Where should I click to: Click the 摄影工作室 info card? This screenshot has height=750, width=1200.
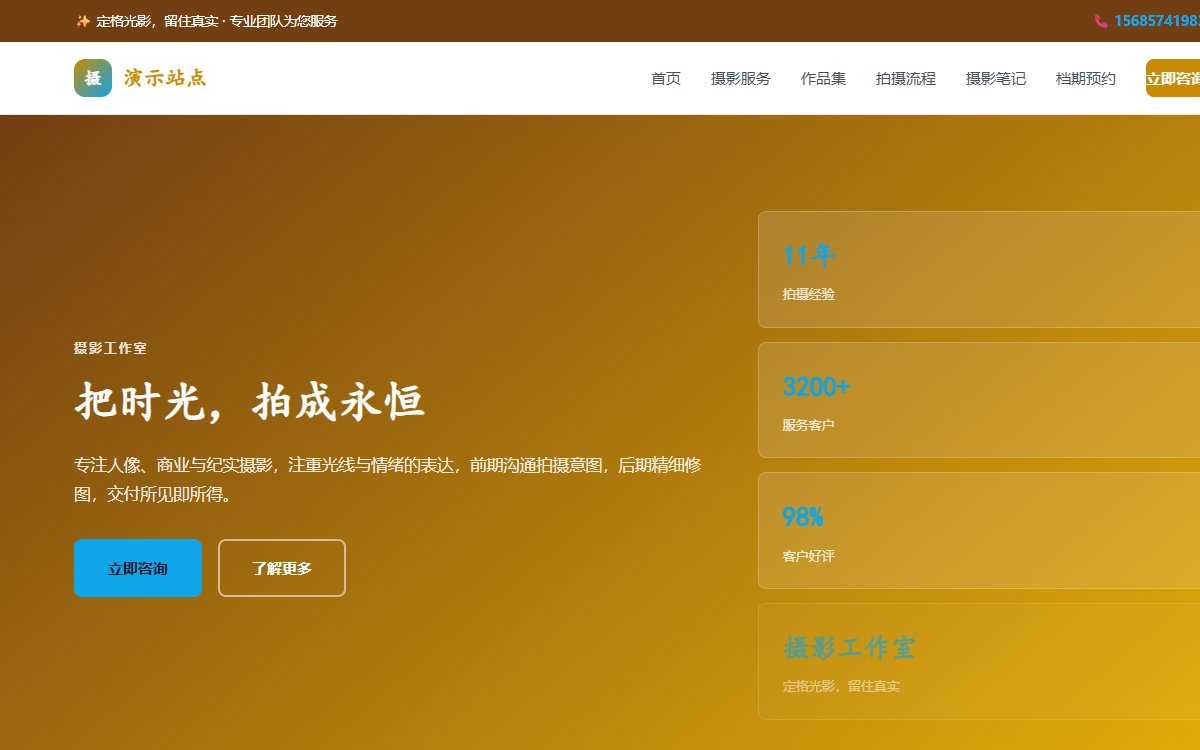click(x=979, y=661)
